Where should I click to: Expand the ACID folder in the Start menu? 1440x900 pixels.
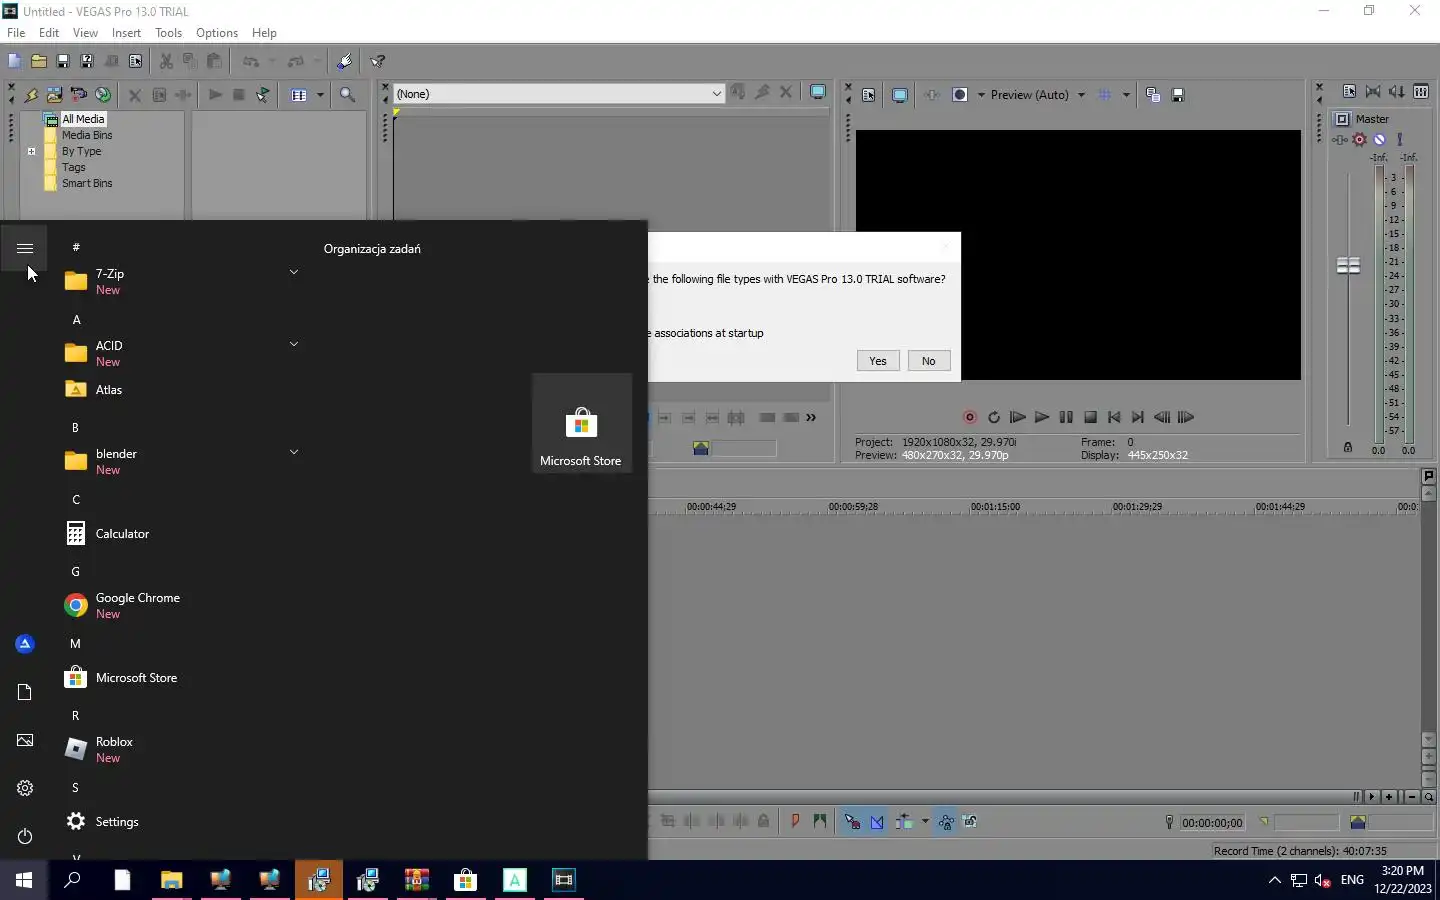click(294, 344)
